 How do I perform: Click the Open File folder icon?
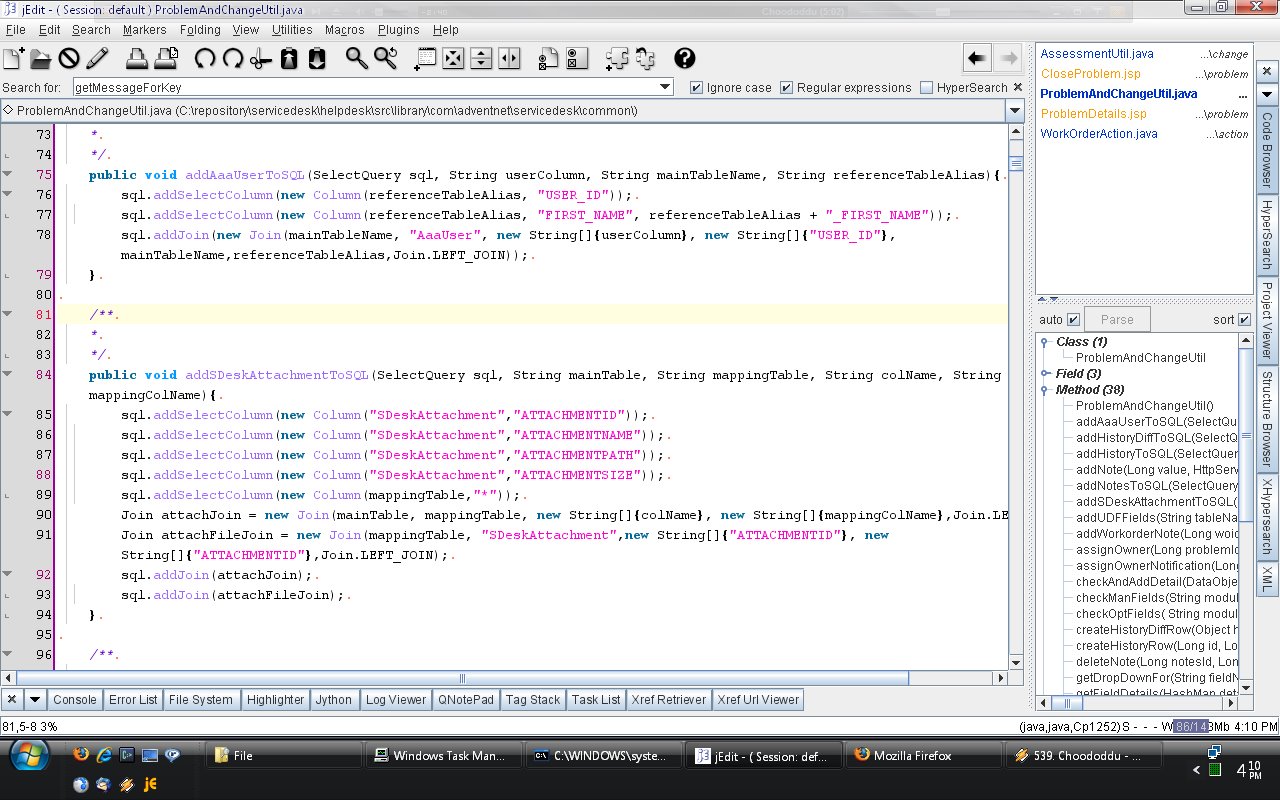[x=41, y=58]
